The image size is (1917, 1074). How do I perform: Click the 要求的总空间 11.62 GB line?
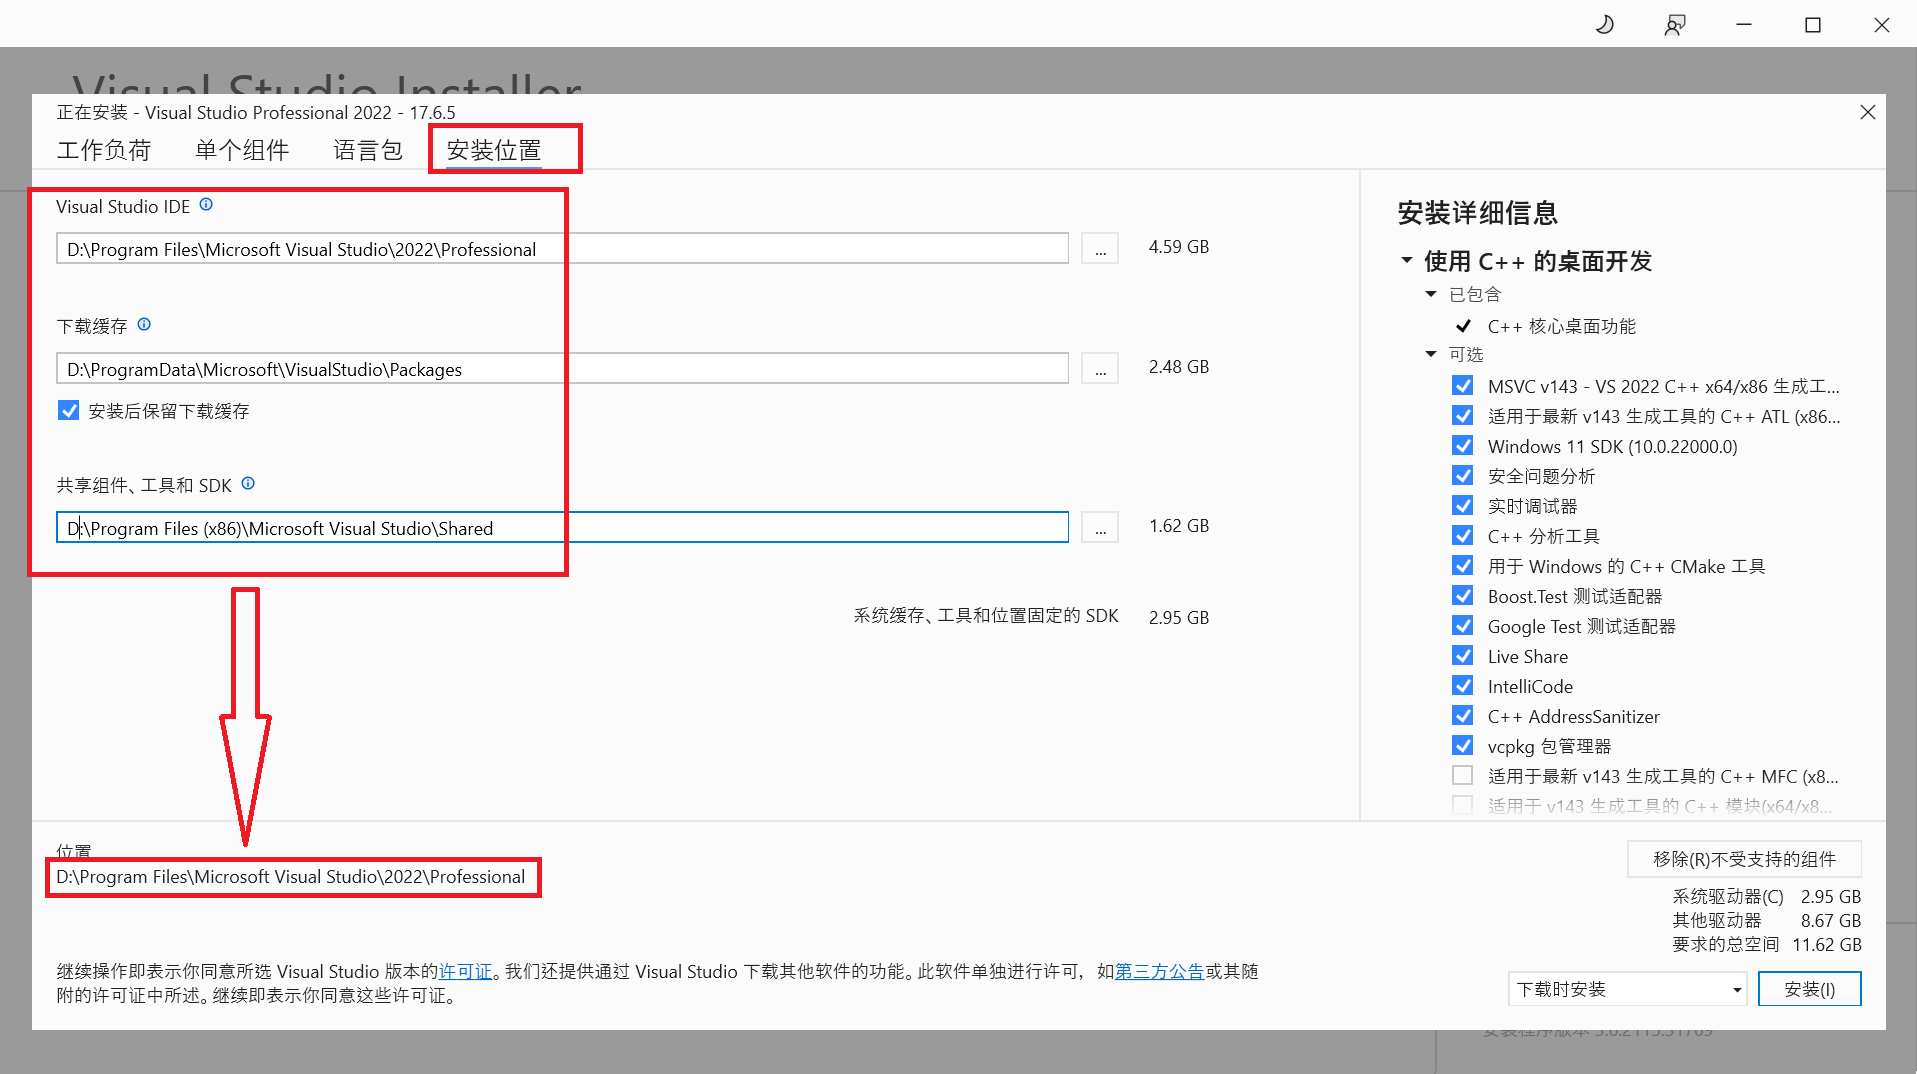[1766, 945]
